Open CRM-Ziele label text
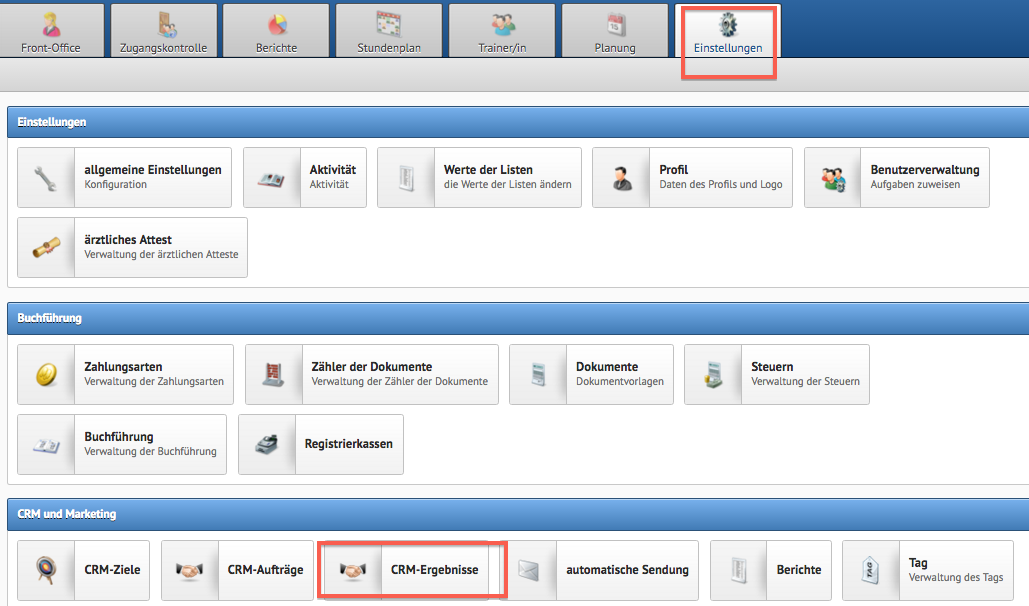 (112, 570)
